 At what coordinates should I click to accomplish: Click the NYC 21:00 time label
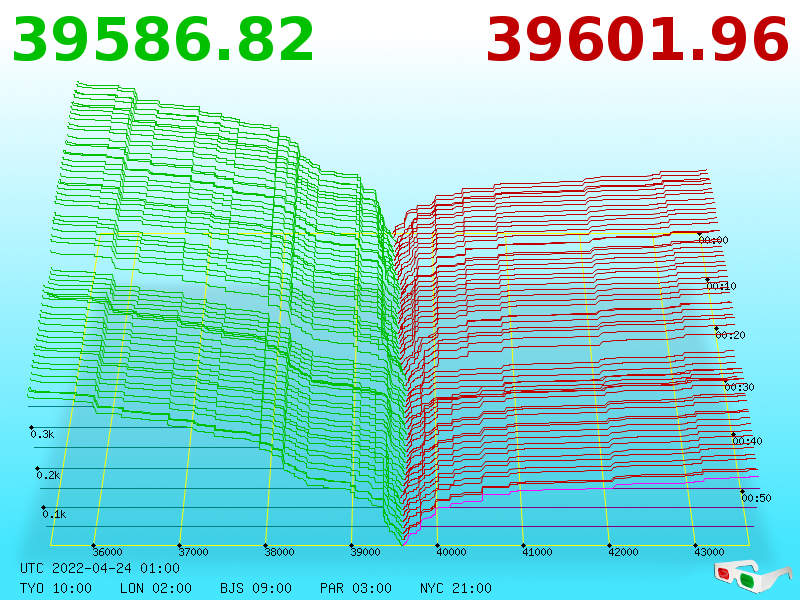(x=456, y=588)
